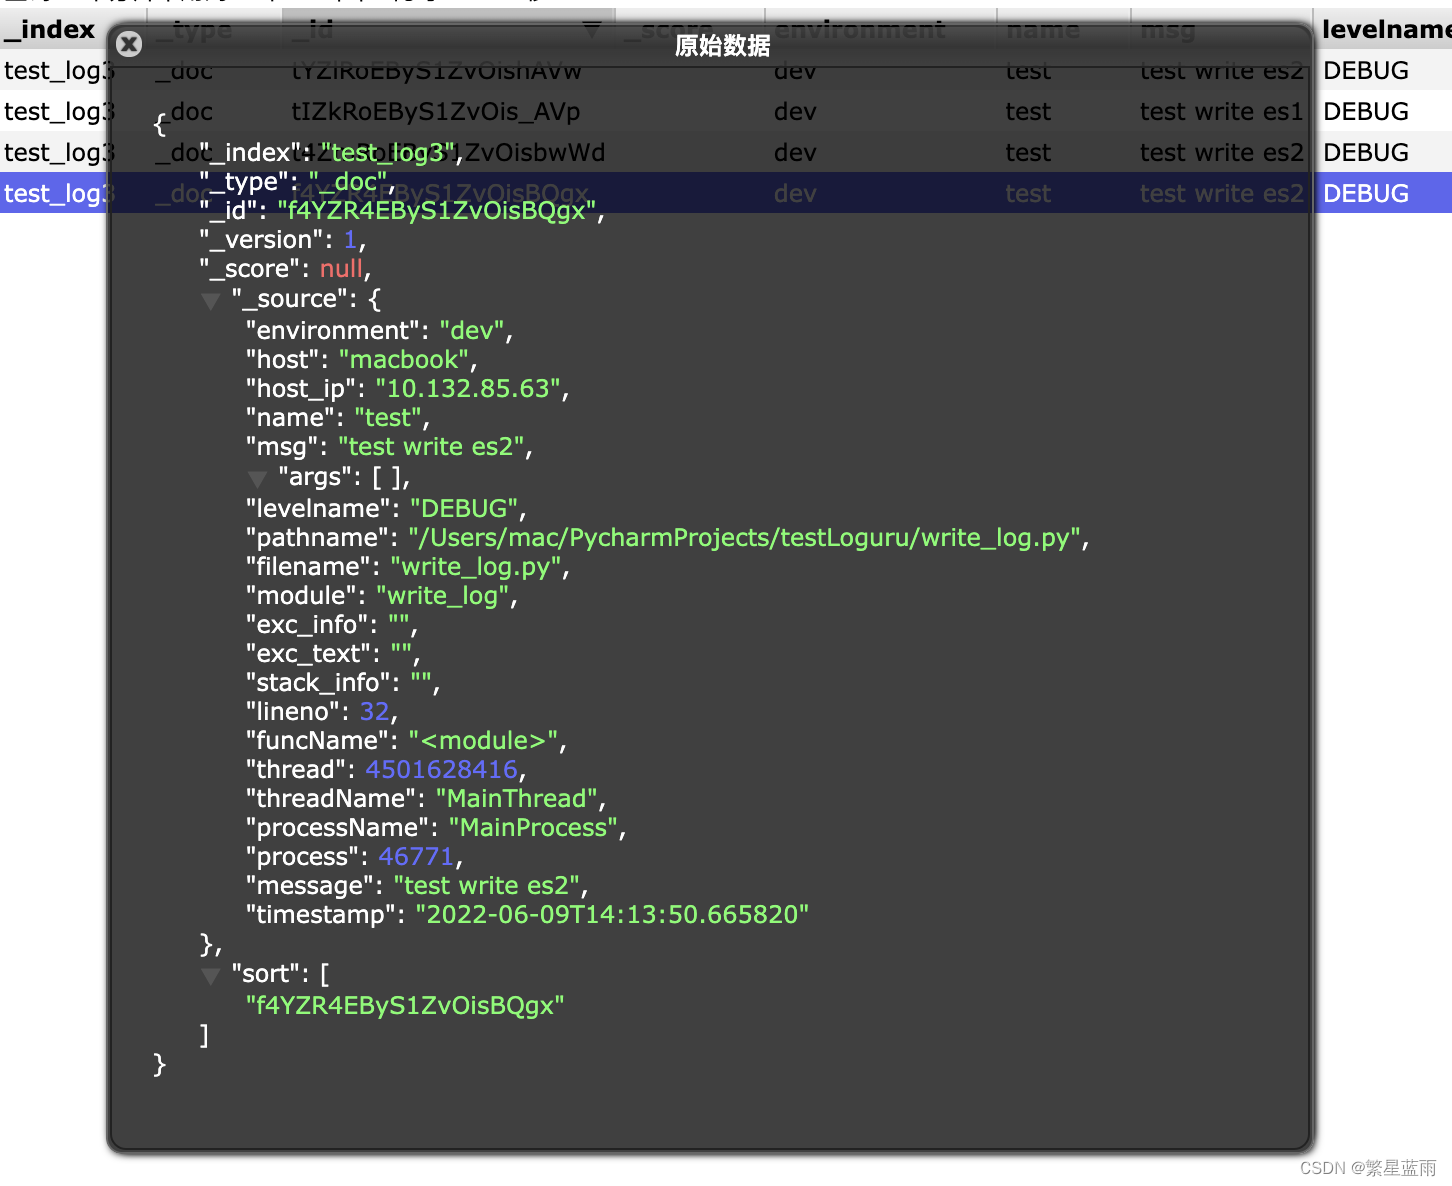Select the highlighted test_log3 index cell
This screenshot has height=1186, width=1452.
(54, 193)
